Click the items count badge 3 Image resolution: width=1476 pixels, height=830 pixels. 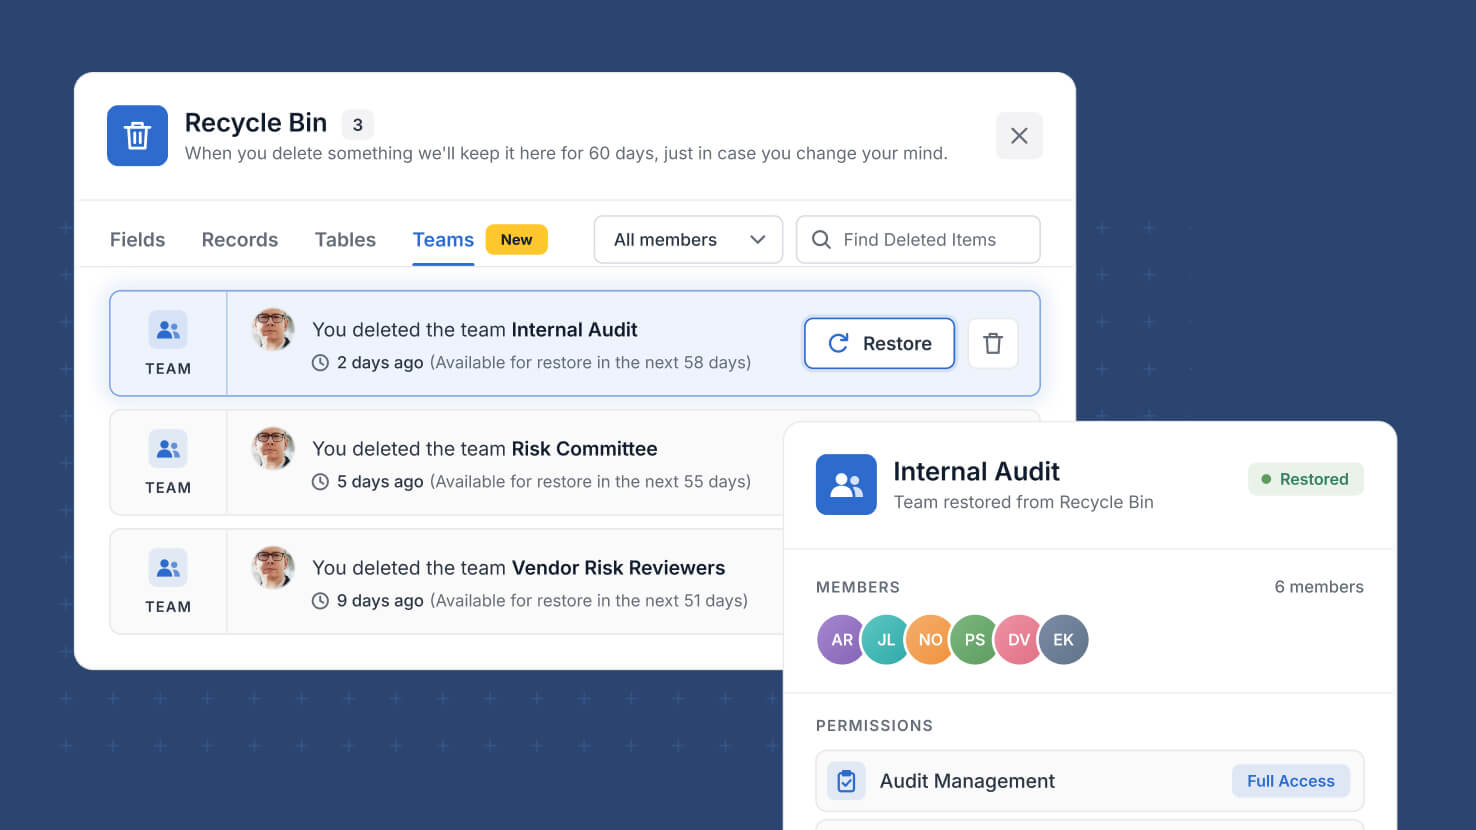(x=357, y=125)
